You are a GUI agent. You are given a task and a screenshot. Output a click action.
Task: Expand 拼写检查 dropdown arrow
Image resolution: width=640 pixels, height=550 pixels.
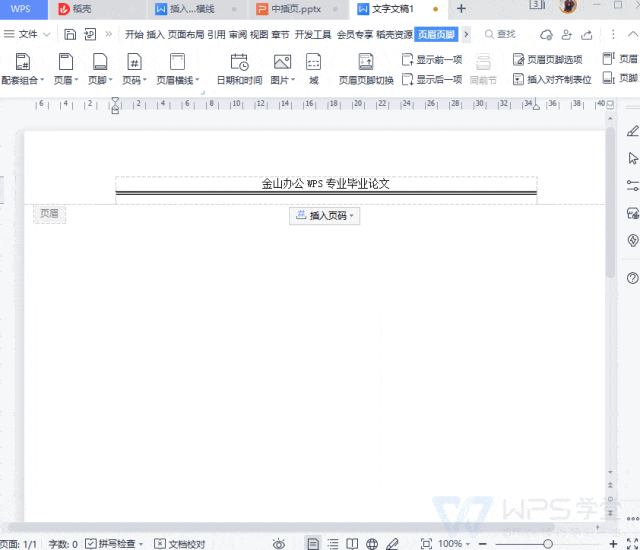(x=141, y=544)
